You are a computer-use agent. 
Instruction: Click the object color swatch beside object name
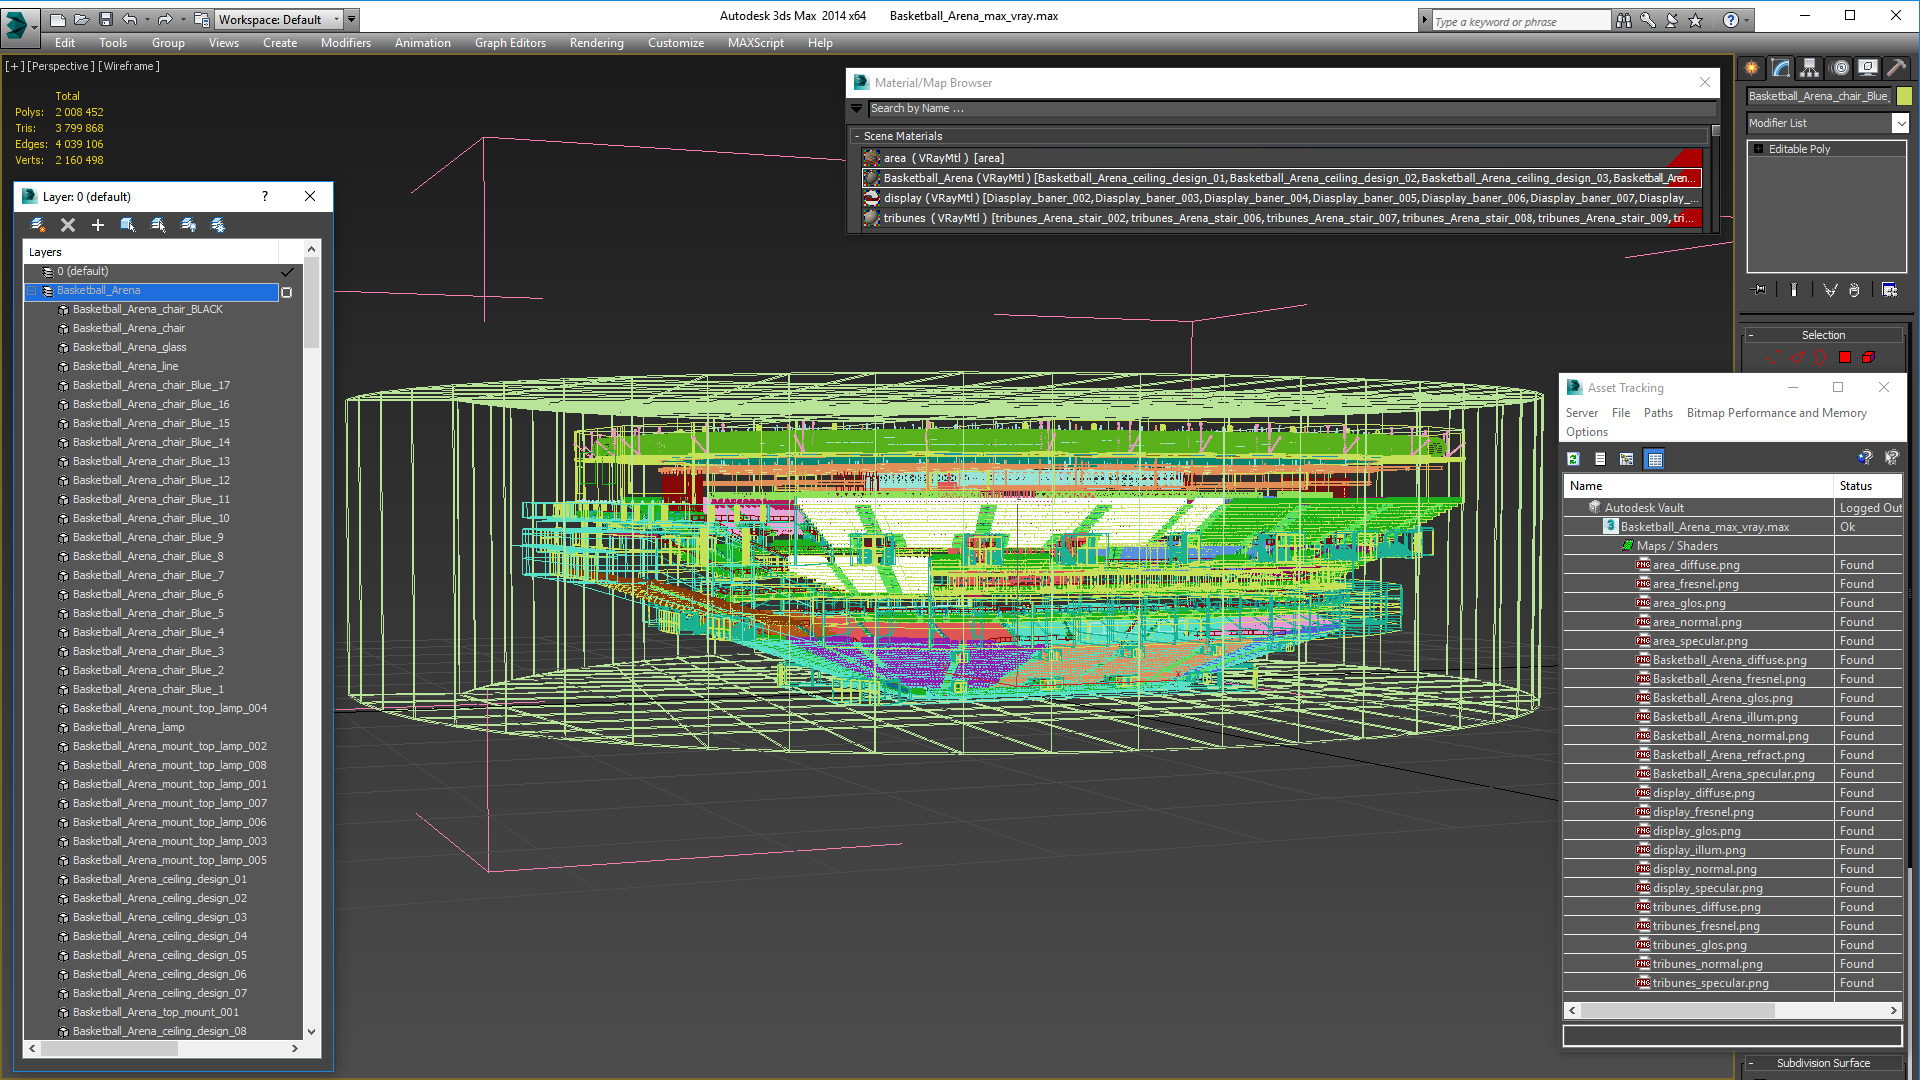(1905, 96)
